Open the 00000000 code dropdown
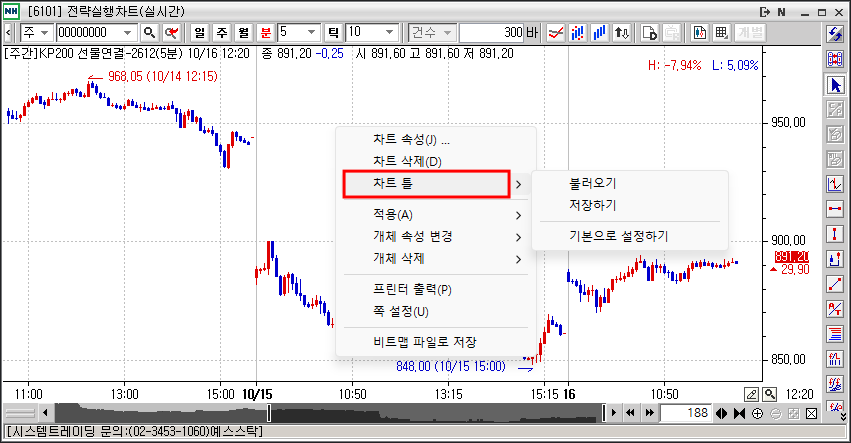 click(x=128, y=33)
